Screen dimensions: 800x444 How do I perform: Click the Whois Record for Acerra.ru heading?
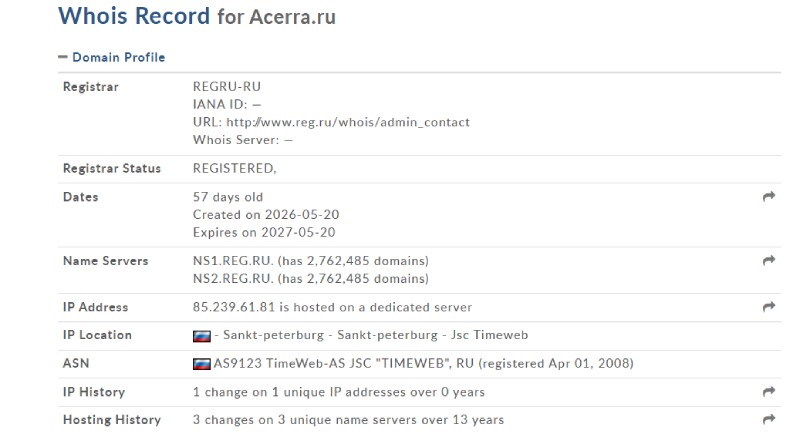[x=197, y=16]
